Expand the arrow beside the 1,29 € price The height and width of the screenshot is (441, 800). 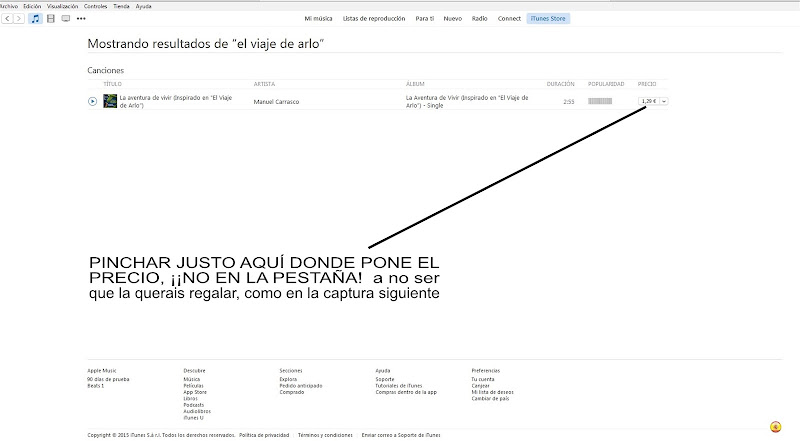(664, 101)
